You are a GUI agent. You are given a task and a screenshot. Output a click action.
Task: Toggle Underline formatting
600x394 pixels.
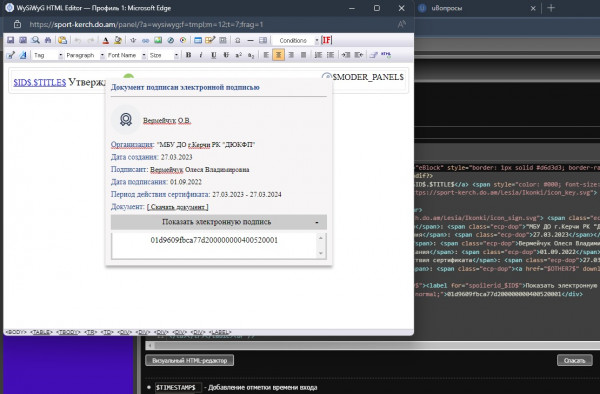click(214, 55)
